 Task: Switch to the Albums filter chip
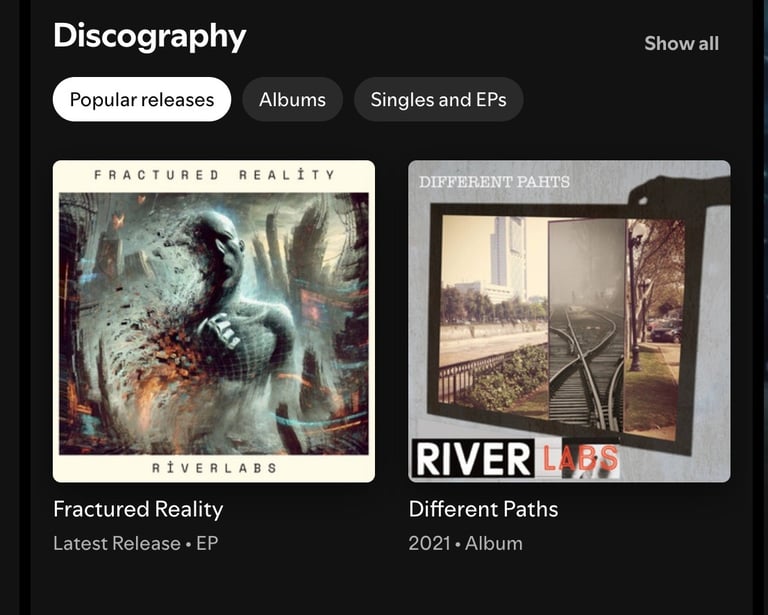(292, 99)
